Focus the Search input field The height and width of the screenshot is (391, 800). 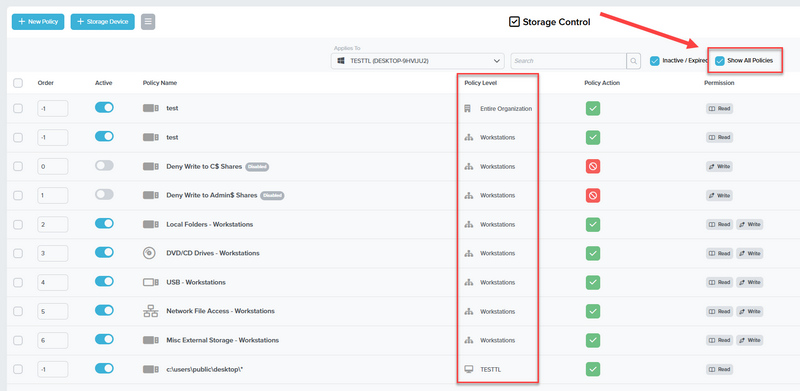point(568,61)
